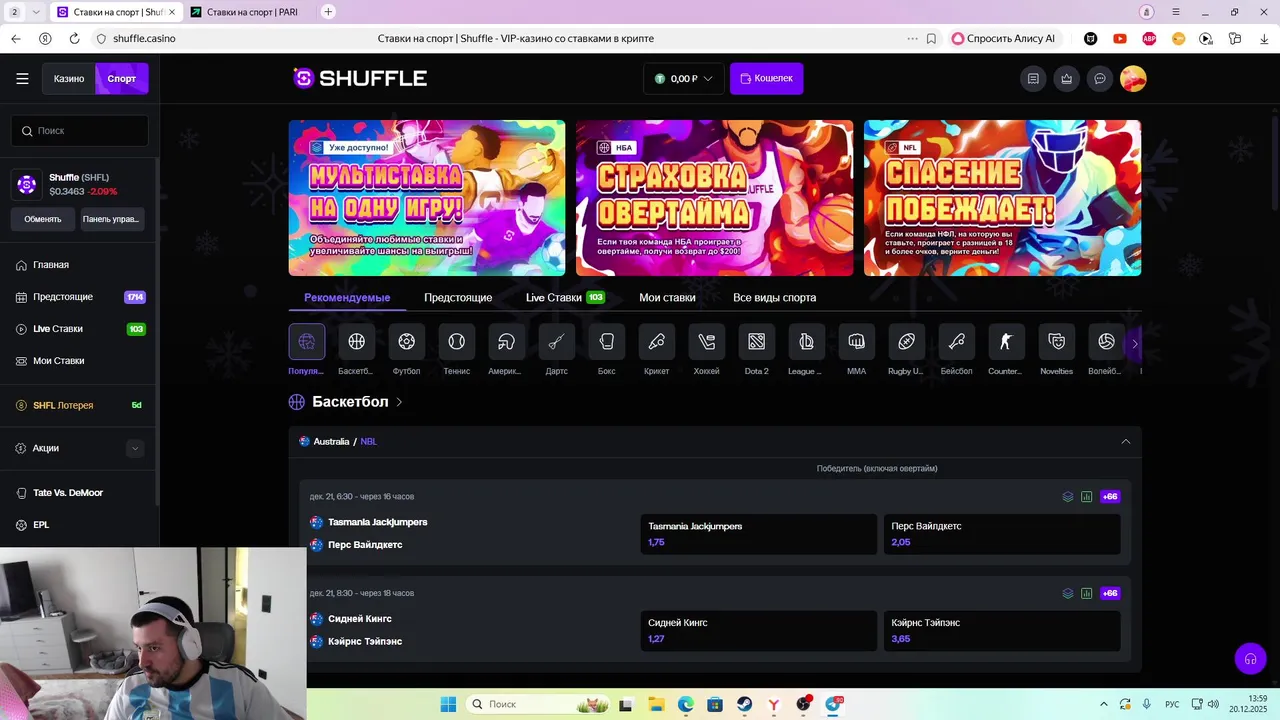Switch to Casino mode
Image resolution: width=1280 pixels, height=720 pixels.
(x=69, y=79)
